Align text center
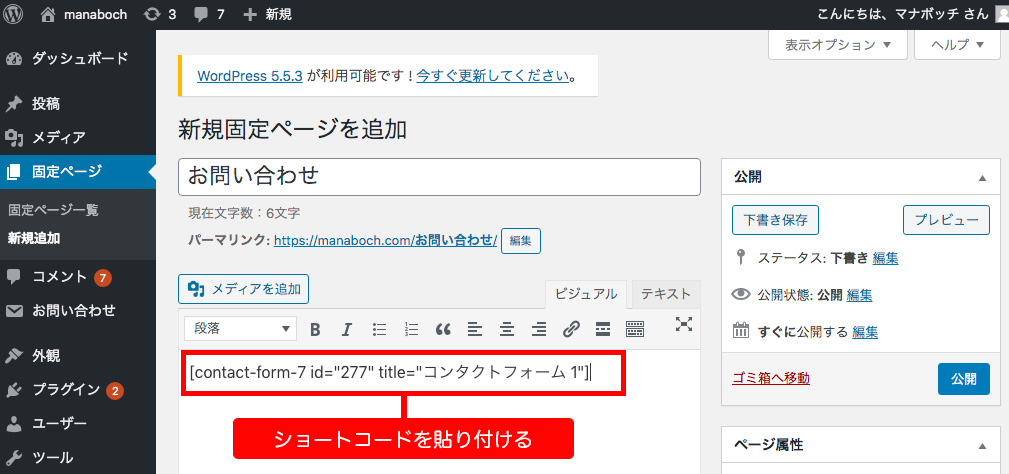 click(507, 330)
